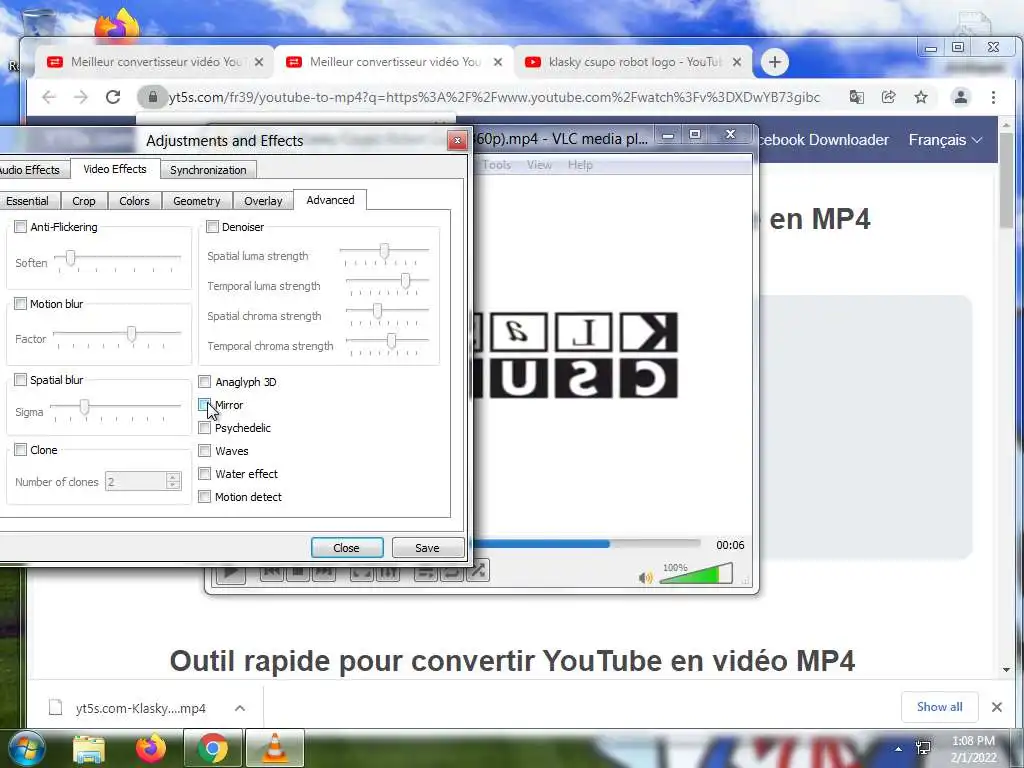Open downloaded yt5s.com-Klasky mp4 file

(x=140, y=708)
